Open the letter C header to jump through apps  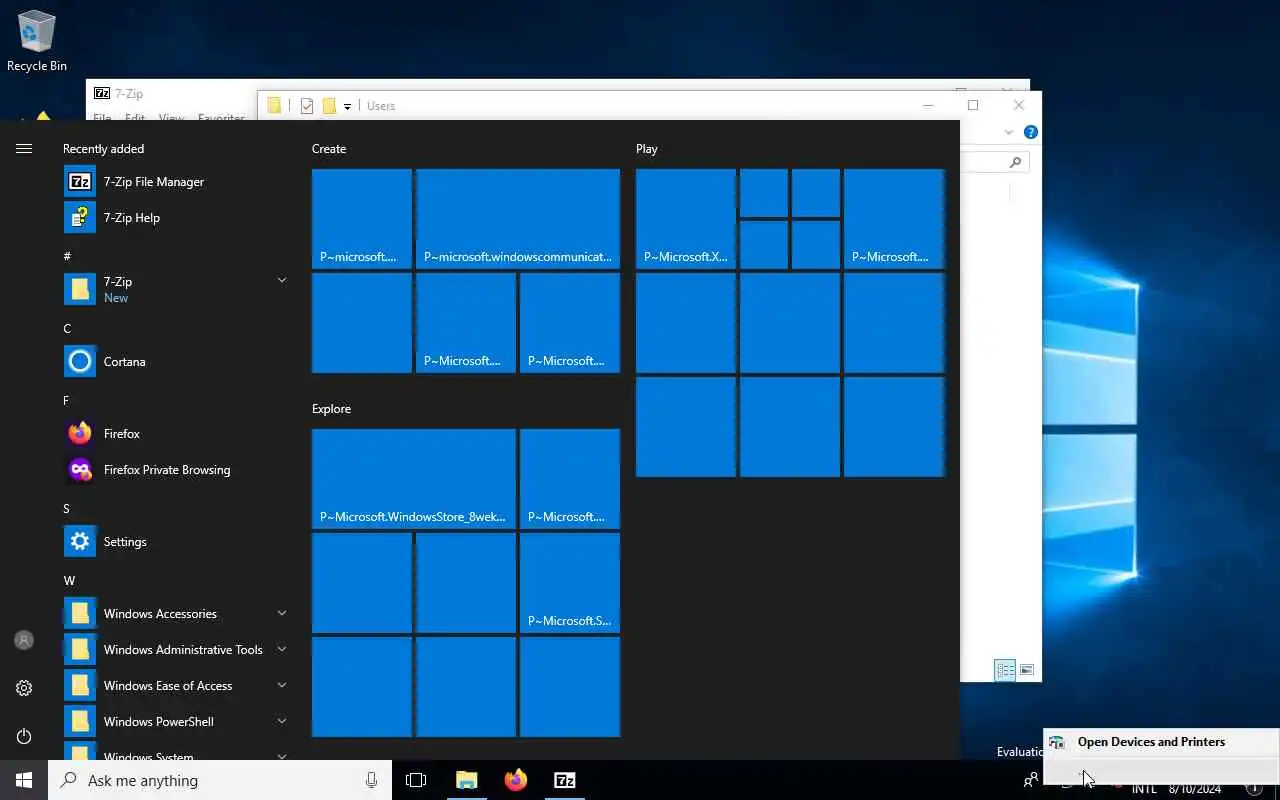pos(67,329)
